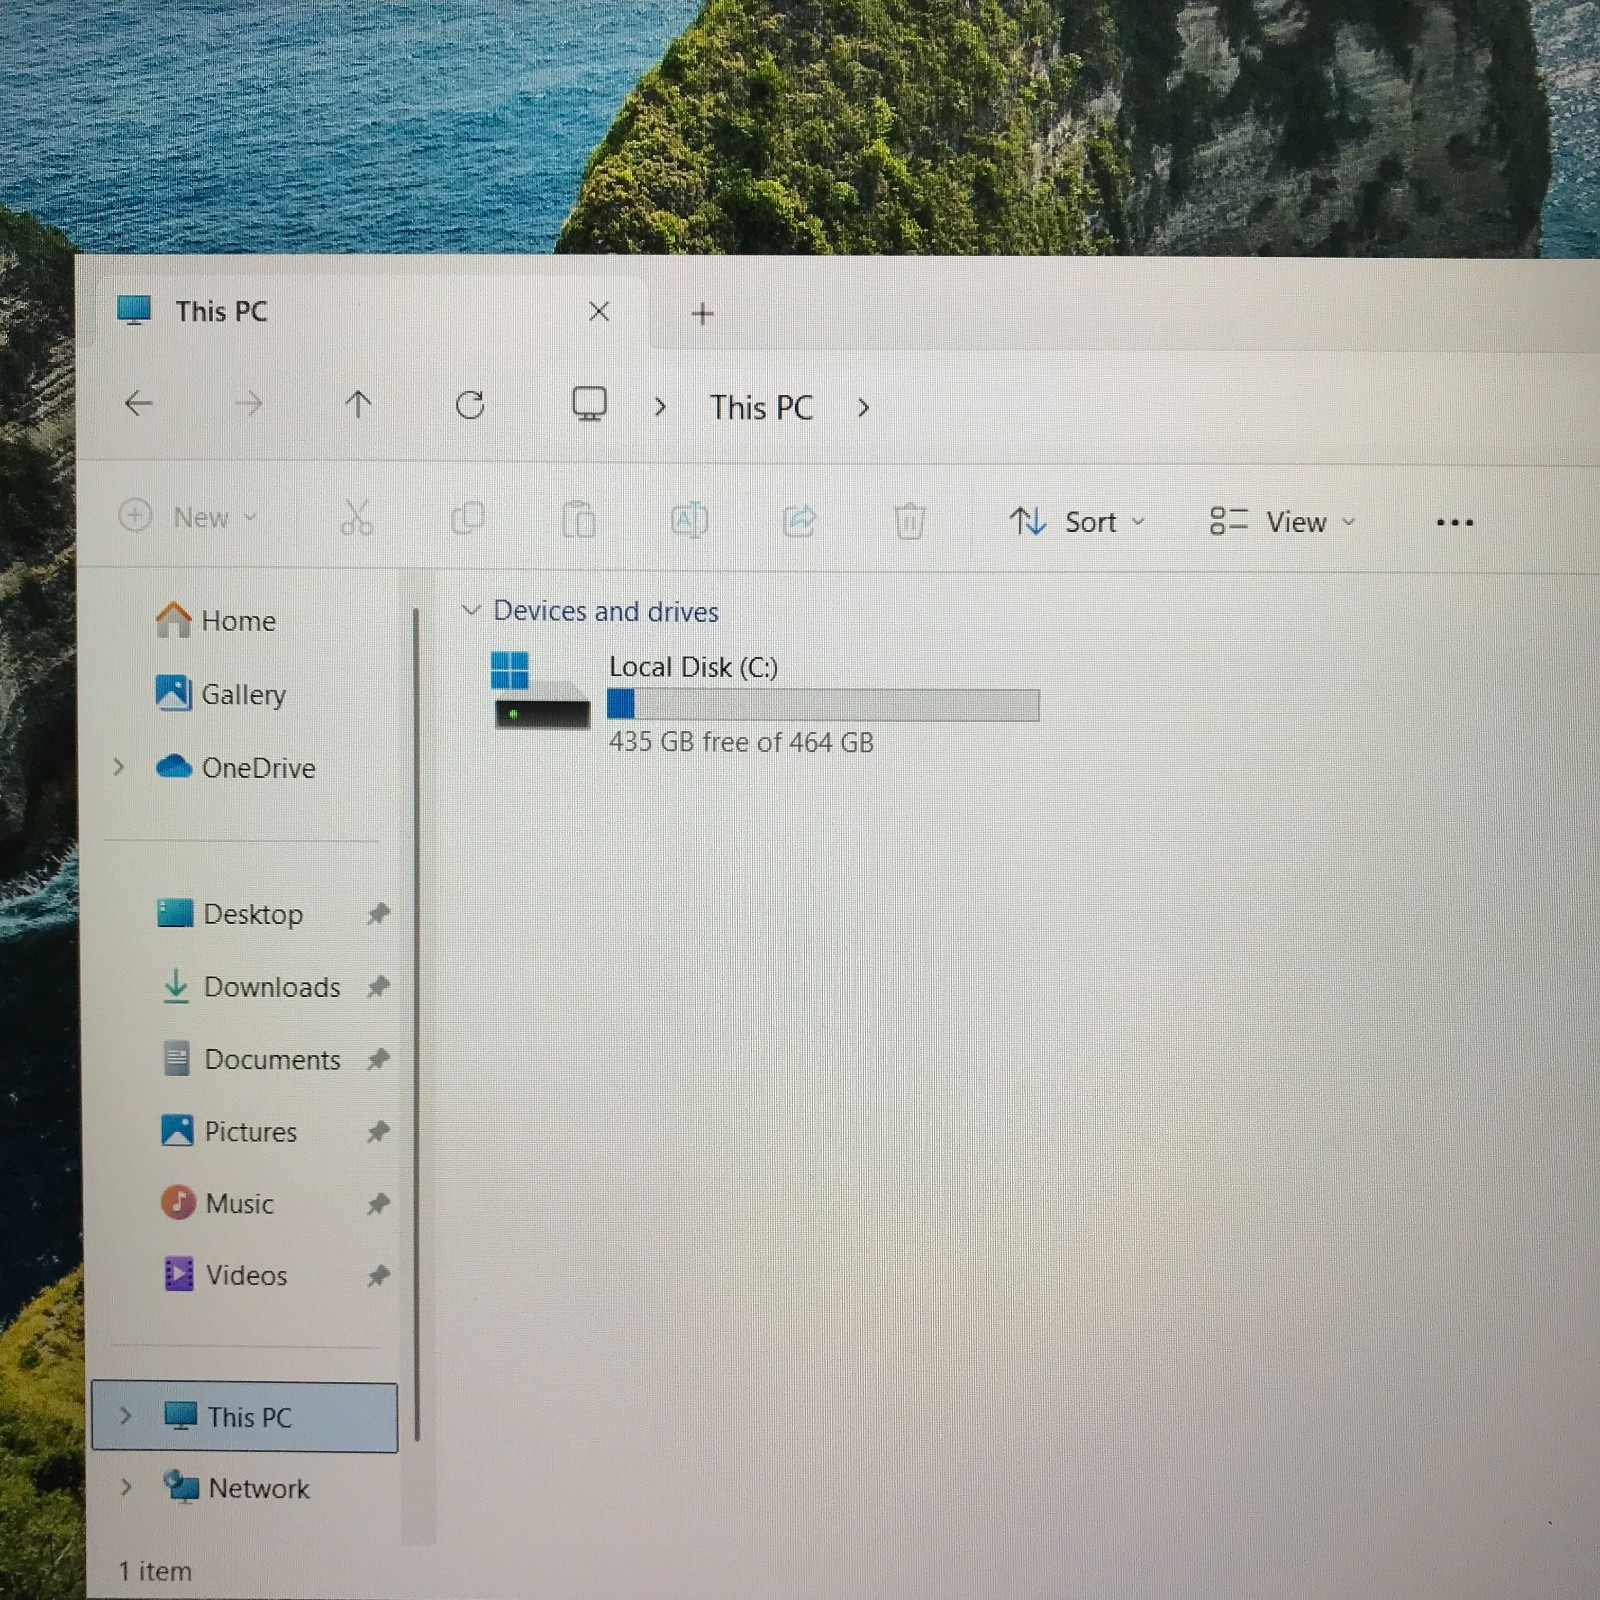Screen dimensions: 1600x1600
Task: Unpin Videos using its pin icon
Action: point(378,1275)
